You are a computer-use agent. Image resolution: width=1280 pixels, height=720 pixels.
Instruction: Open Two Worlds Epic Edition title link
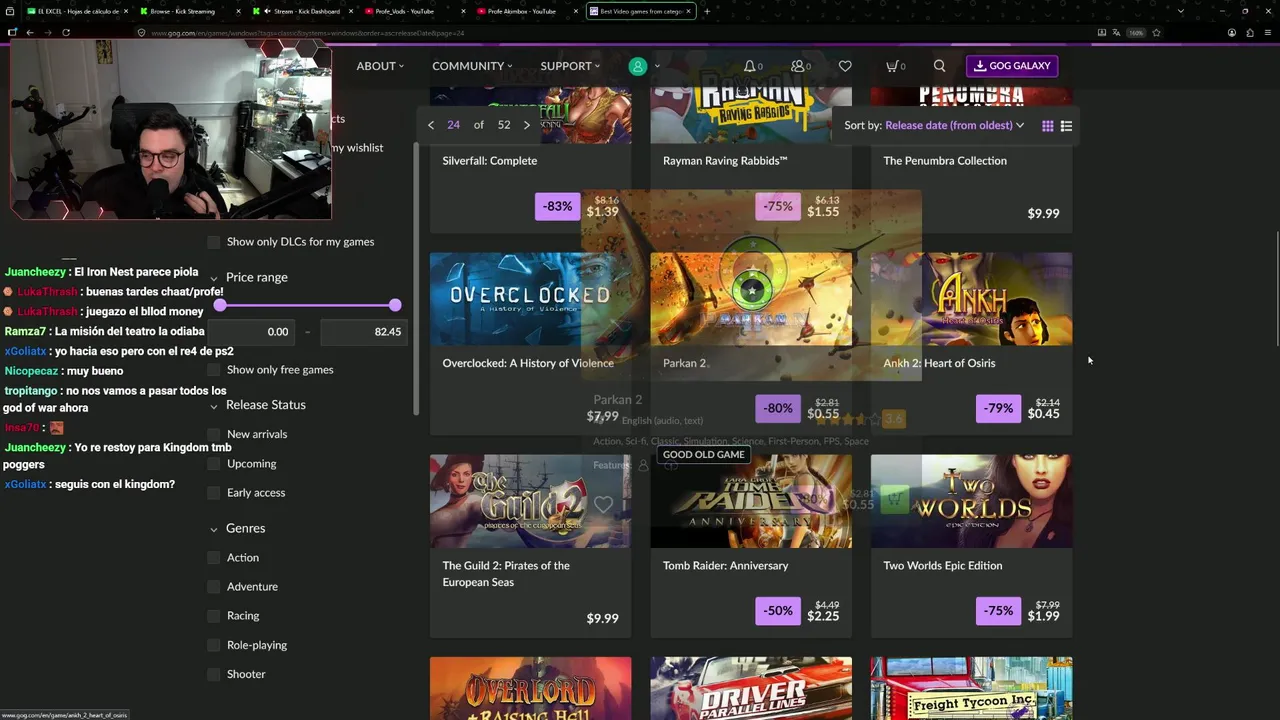click(943, 566)
